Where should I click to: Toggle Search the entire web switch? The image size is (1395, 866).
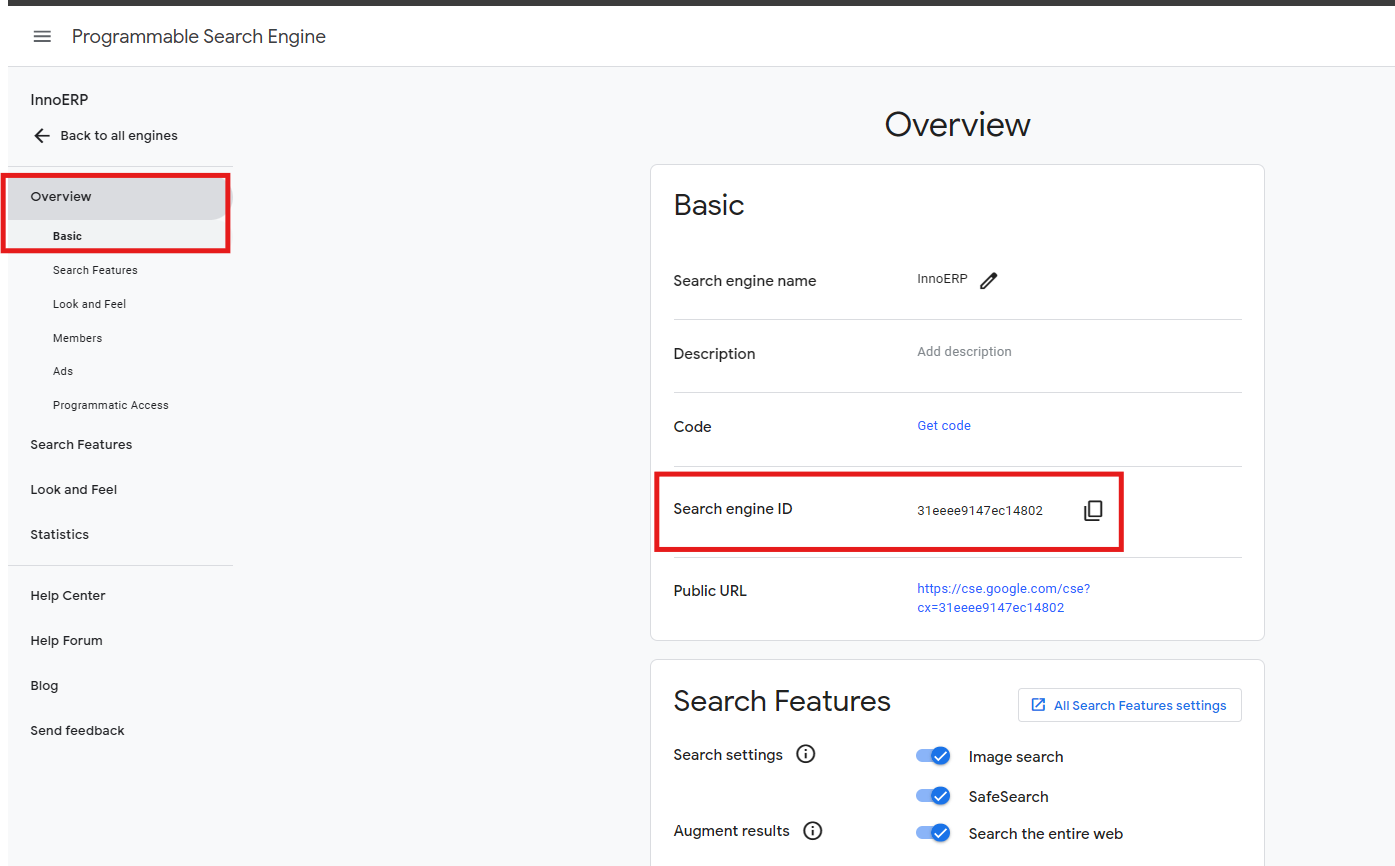933,833
